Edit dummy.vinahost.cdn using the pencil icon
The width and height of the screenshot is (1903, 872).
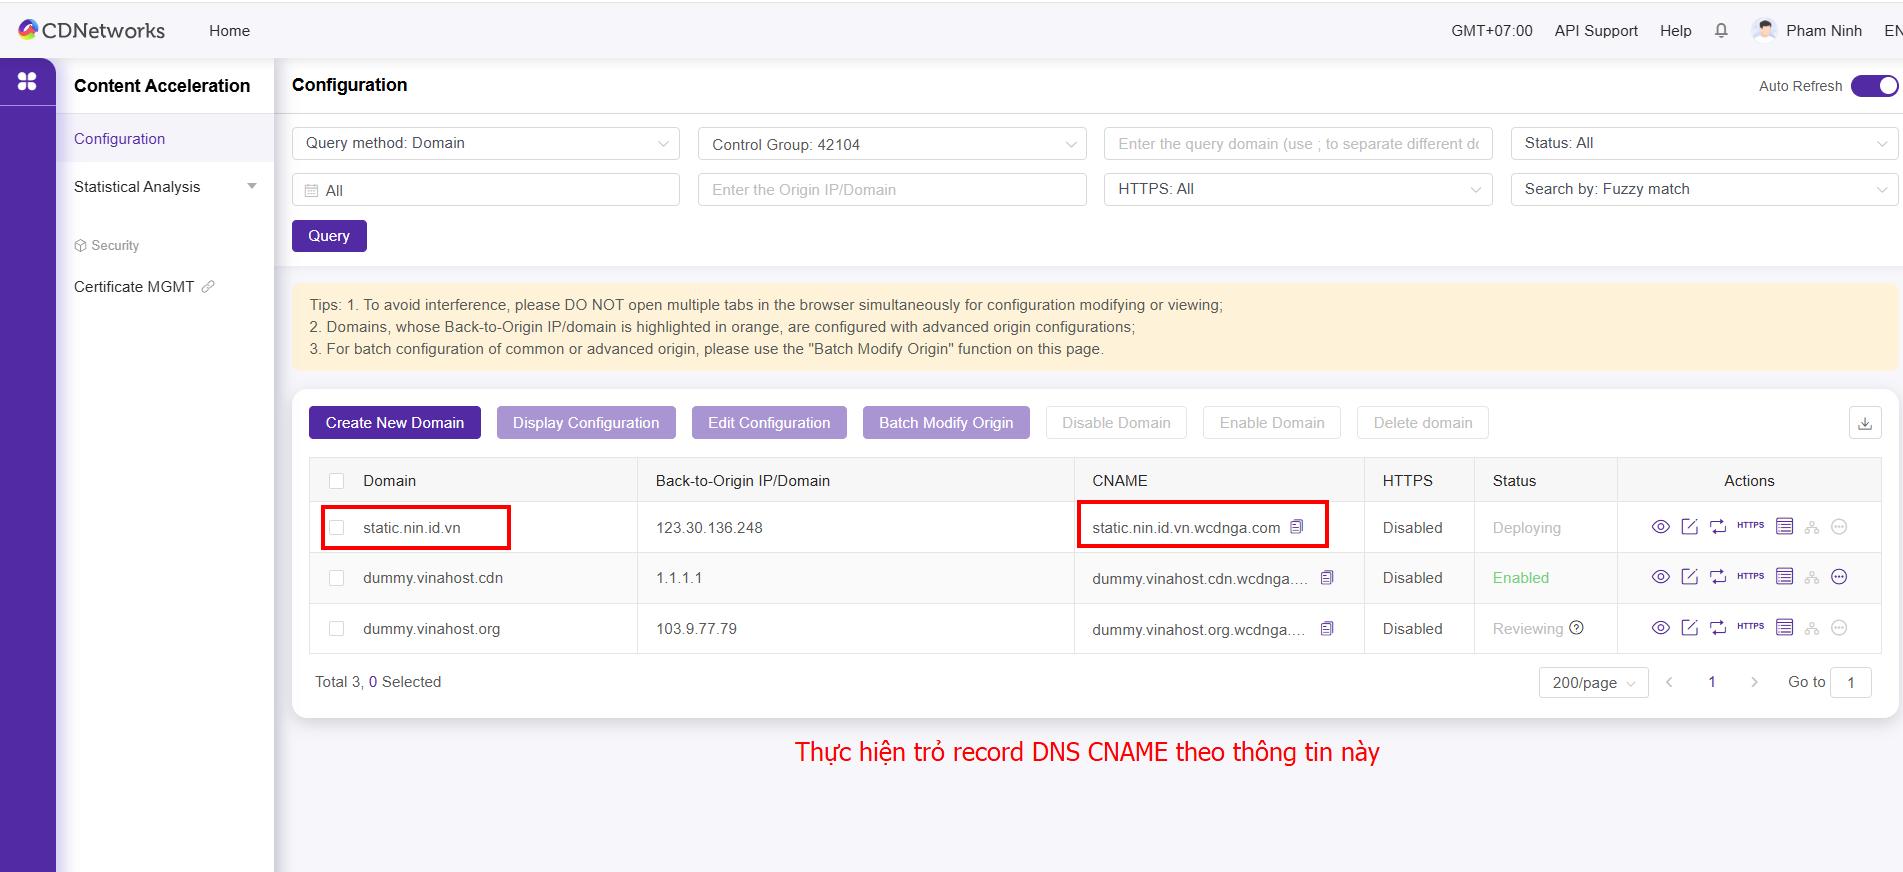click(x=1690, y=577)
